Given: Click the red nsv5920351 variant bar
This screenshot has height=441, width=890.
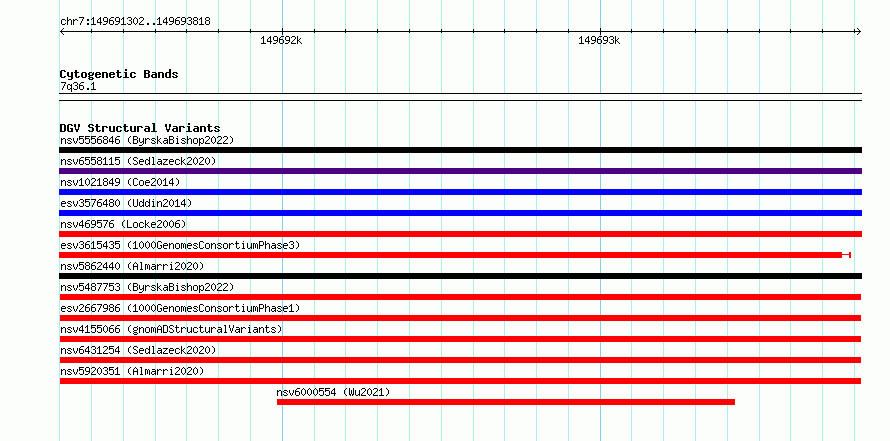Looking at the screenshot, I should (x=460, y=381).
